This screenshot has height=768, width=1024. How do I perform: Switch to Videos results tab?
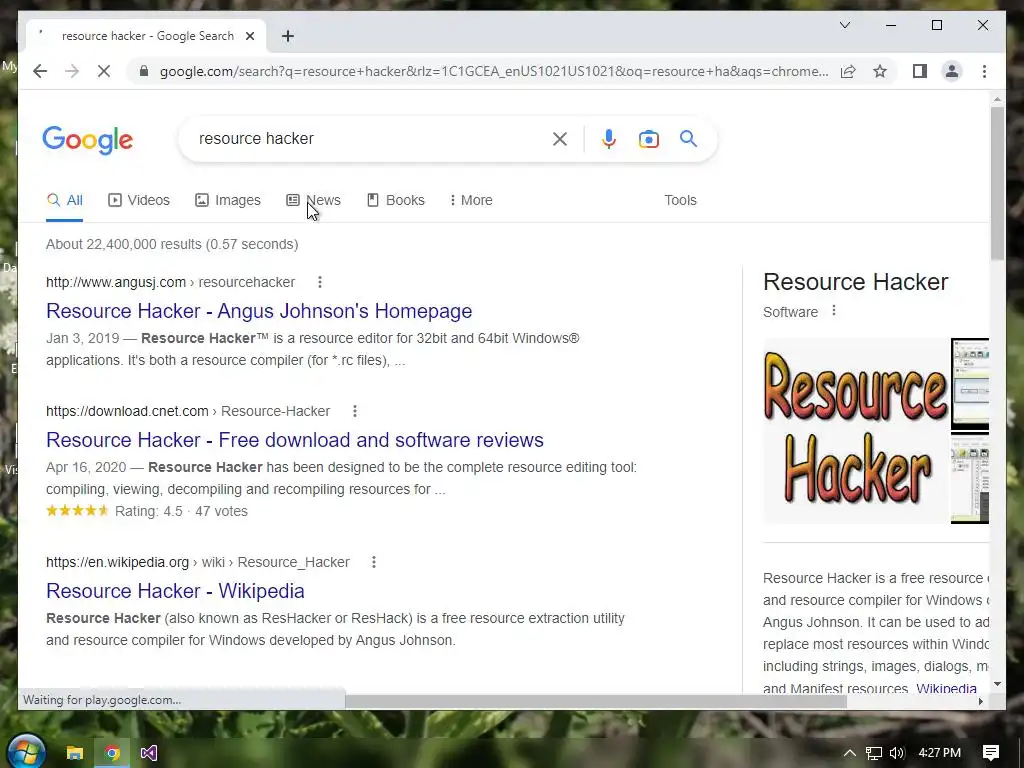(139, 200)
